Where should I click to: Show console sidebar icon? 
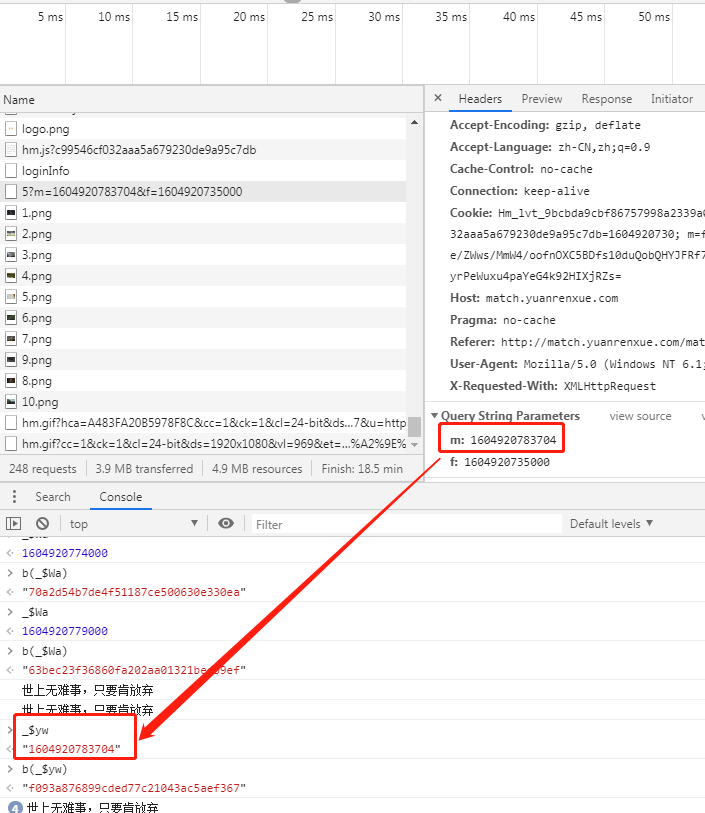pyautogui.click(x=13, y=523)
